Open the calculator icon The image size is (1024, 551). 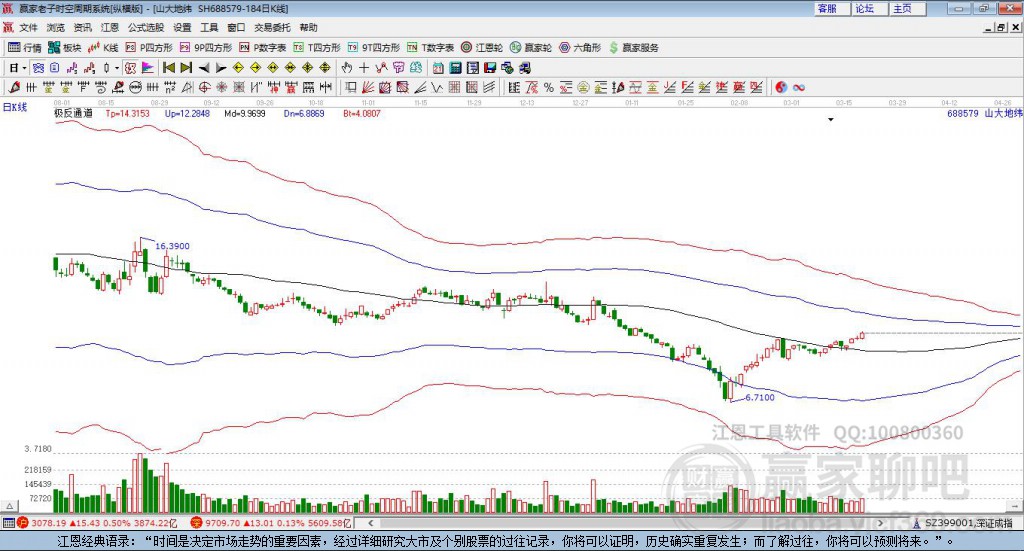(455, 68)
